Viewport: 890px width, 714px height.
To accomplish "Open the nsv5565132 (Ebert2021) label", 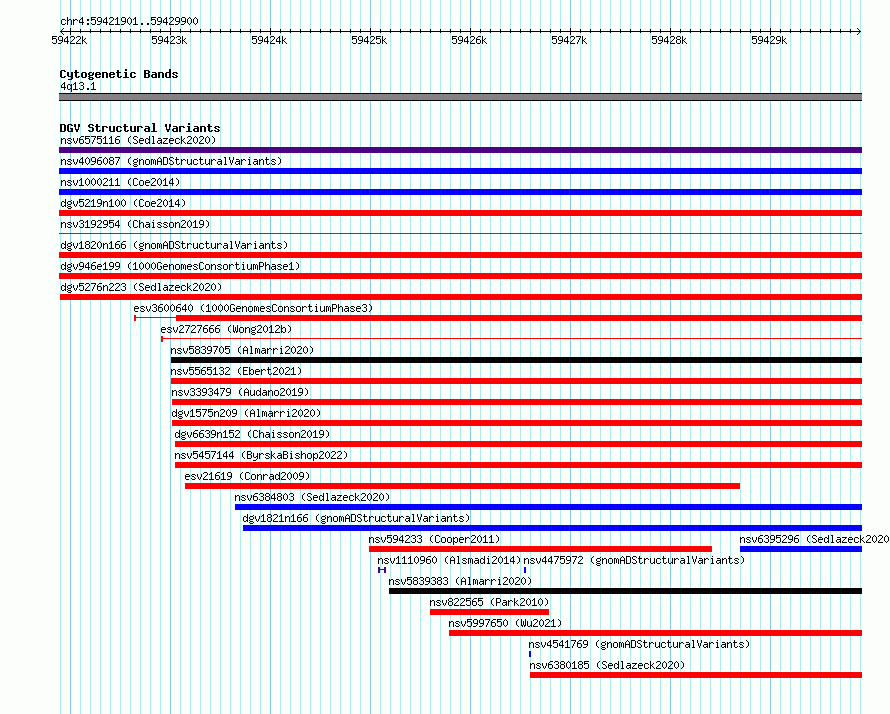I will coord(236,371).
